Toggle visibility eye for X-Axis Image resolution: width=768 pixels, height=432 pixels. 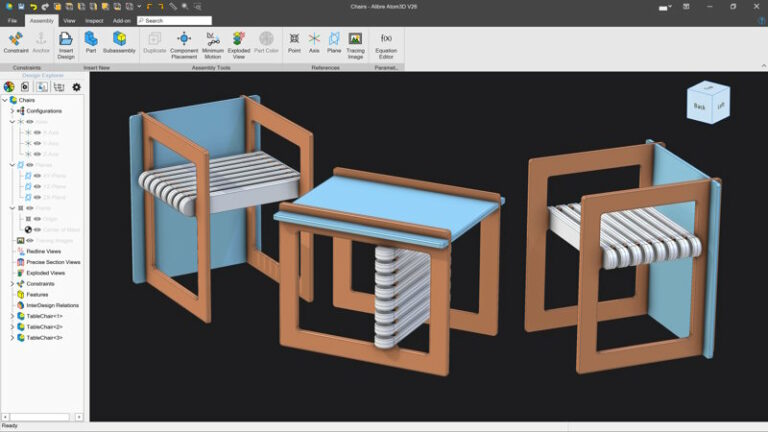(37, 132)
